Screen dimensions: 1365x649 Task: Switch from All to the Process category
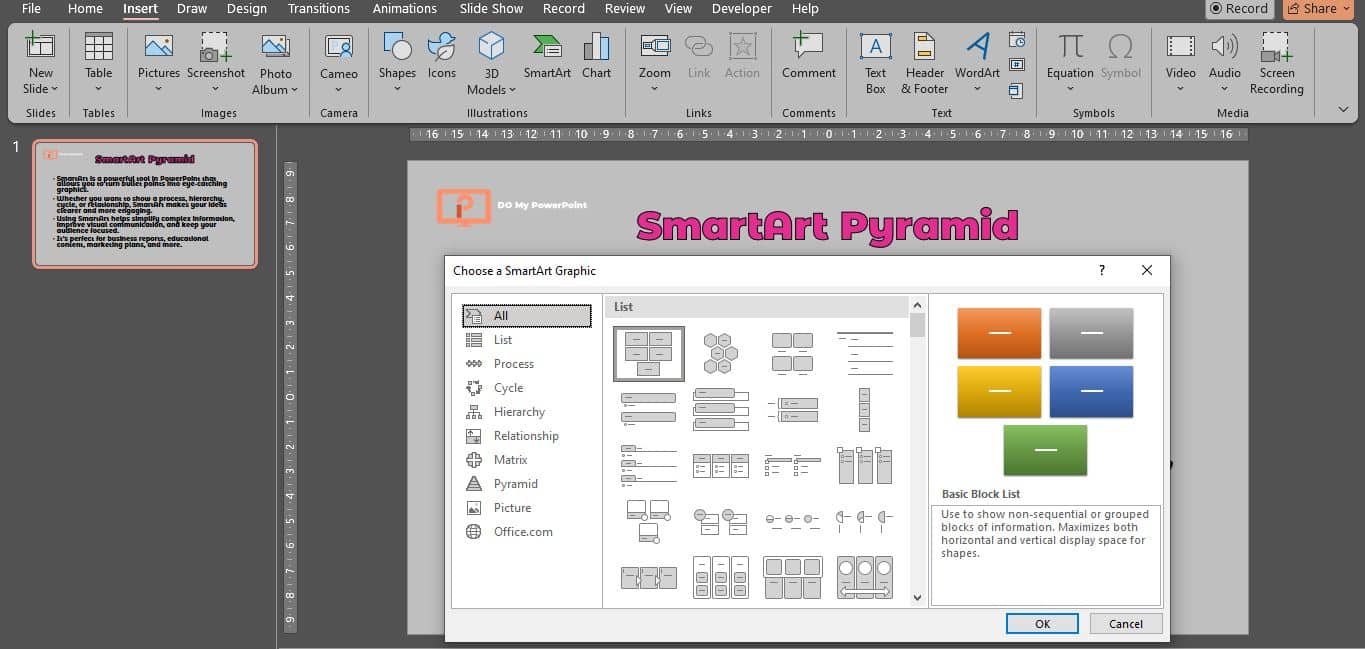click(x=512, y=363)
